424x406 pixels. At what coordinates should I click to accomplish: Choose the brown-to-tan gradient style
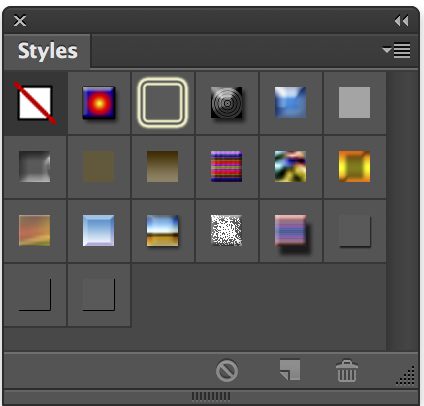[x=163, y=166]
